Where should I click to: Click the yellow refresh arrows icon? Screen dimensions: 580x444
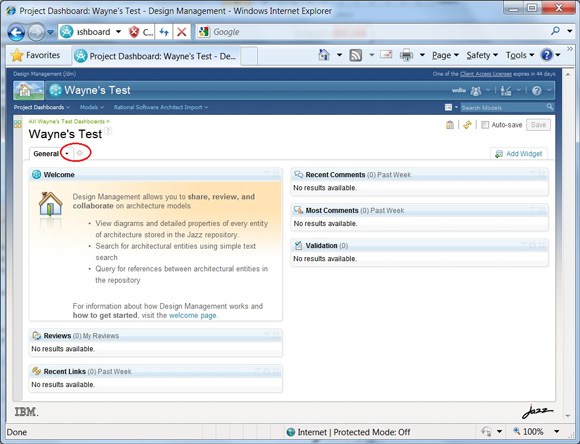(467, 125)
